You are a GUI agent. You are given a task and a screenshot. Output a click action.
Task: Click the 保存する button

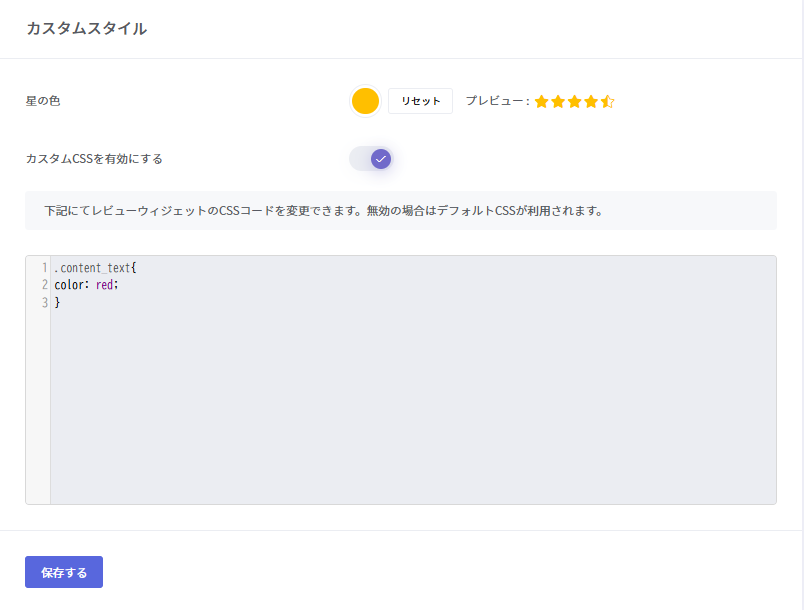coord(64,572)
